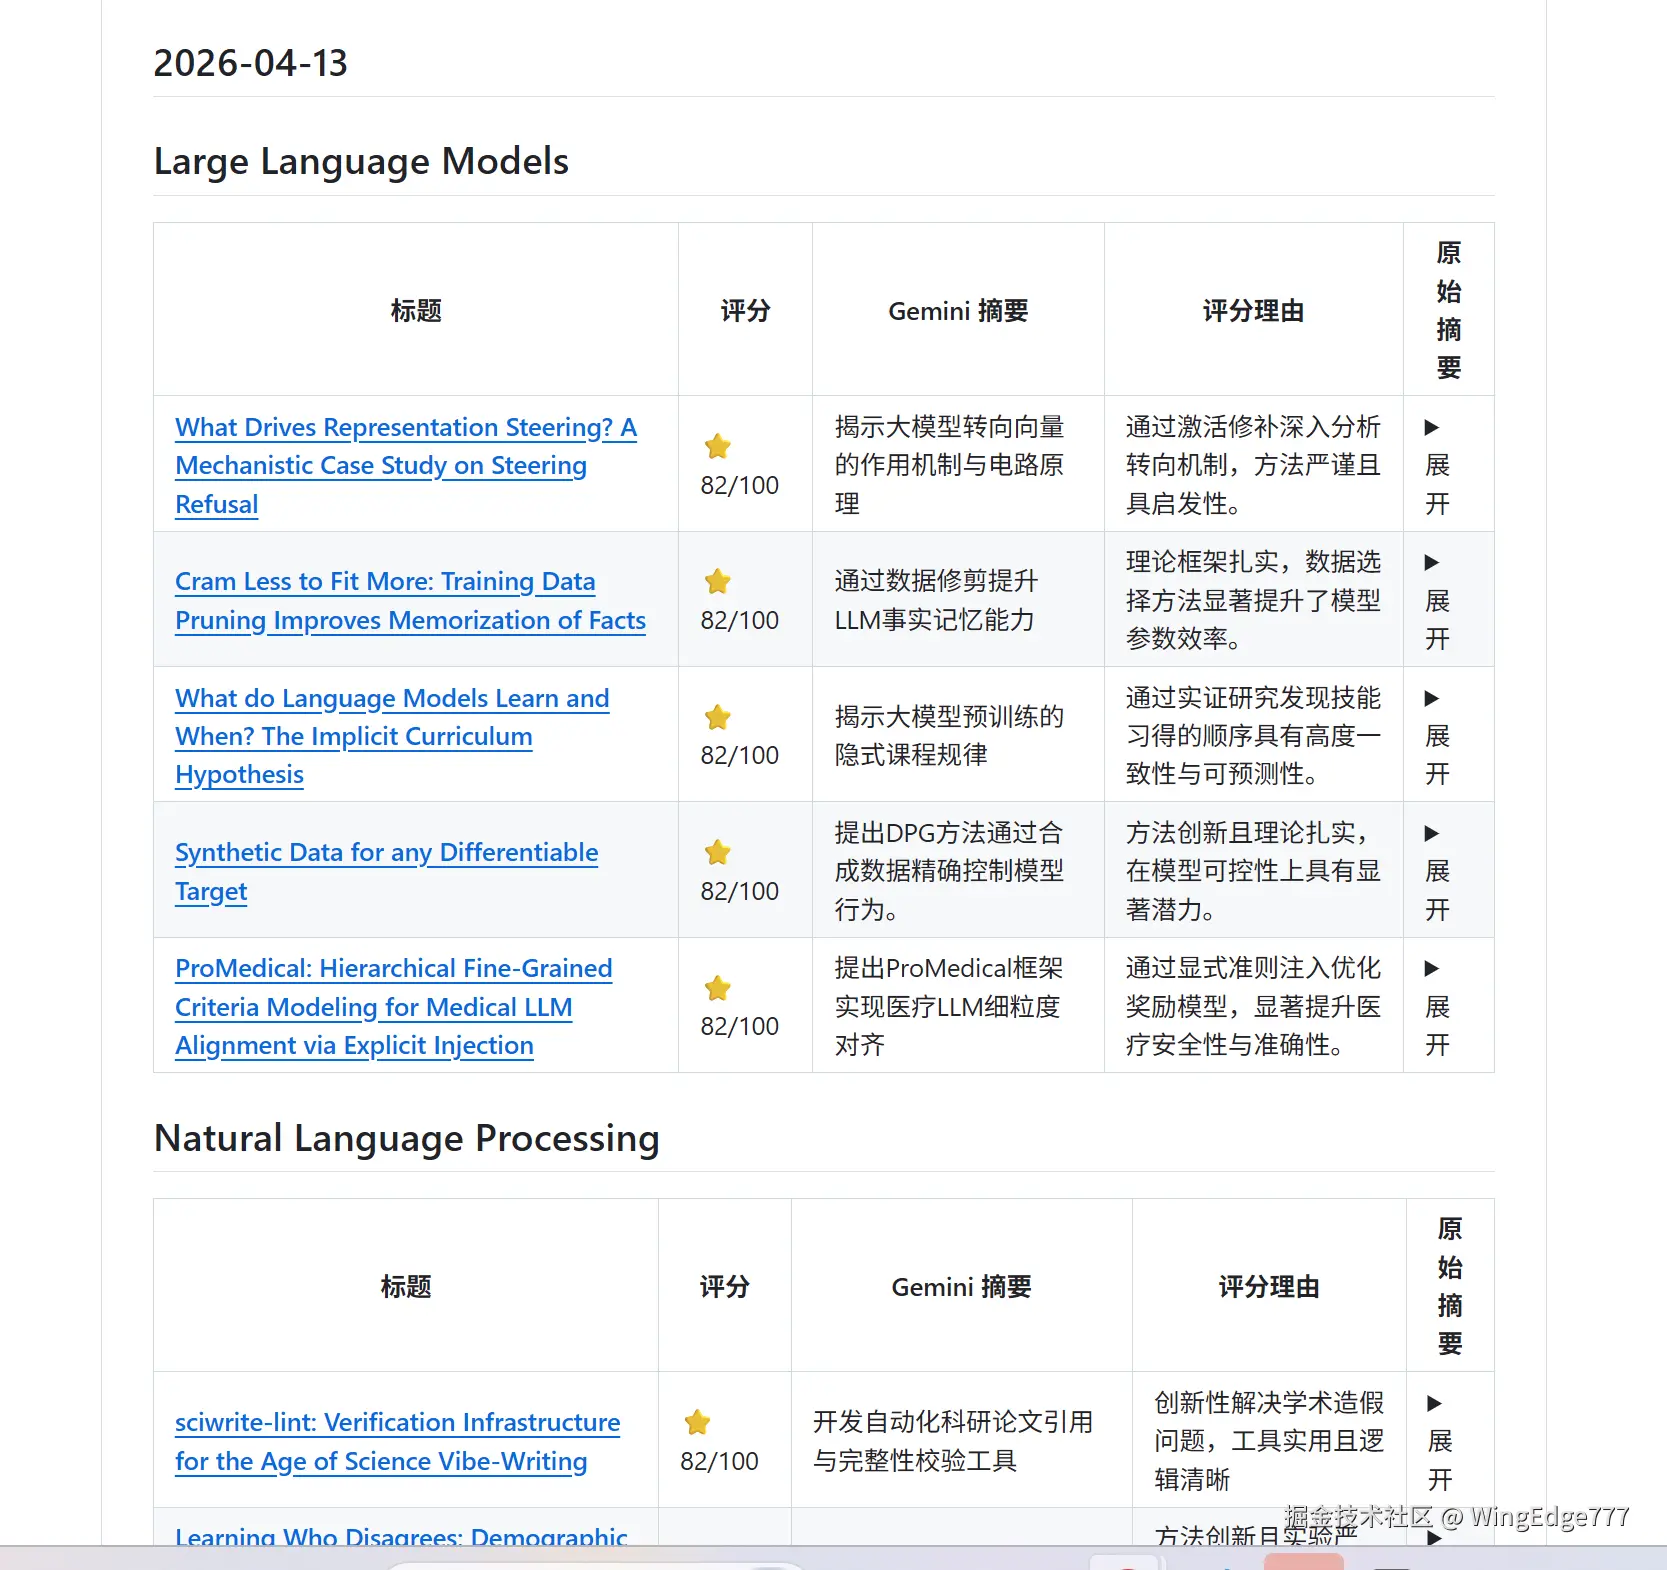Click the 'Natural Language Processing' section heading
Screen dimensions: 1667x1570
coord(407,1138)
